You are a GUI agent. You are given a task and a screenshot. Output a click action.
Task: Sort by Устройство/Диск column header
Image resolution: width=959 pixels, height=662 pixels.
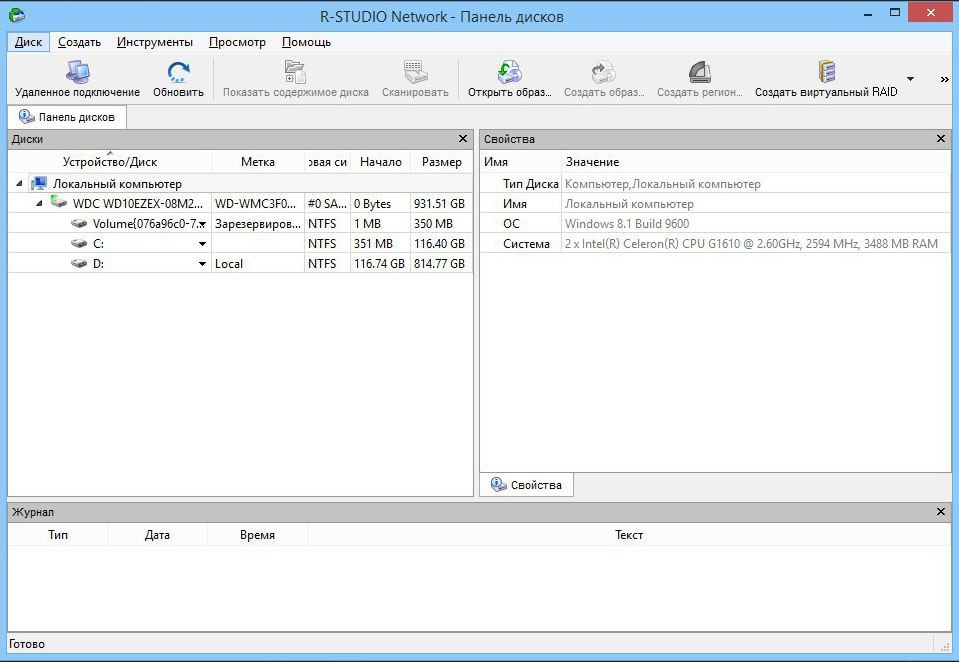pyautogui.click(x=110, y=162)
